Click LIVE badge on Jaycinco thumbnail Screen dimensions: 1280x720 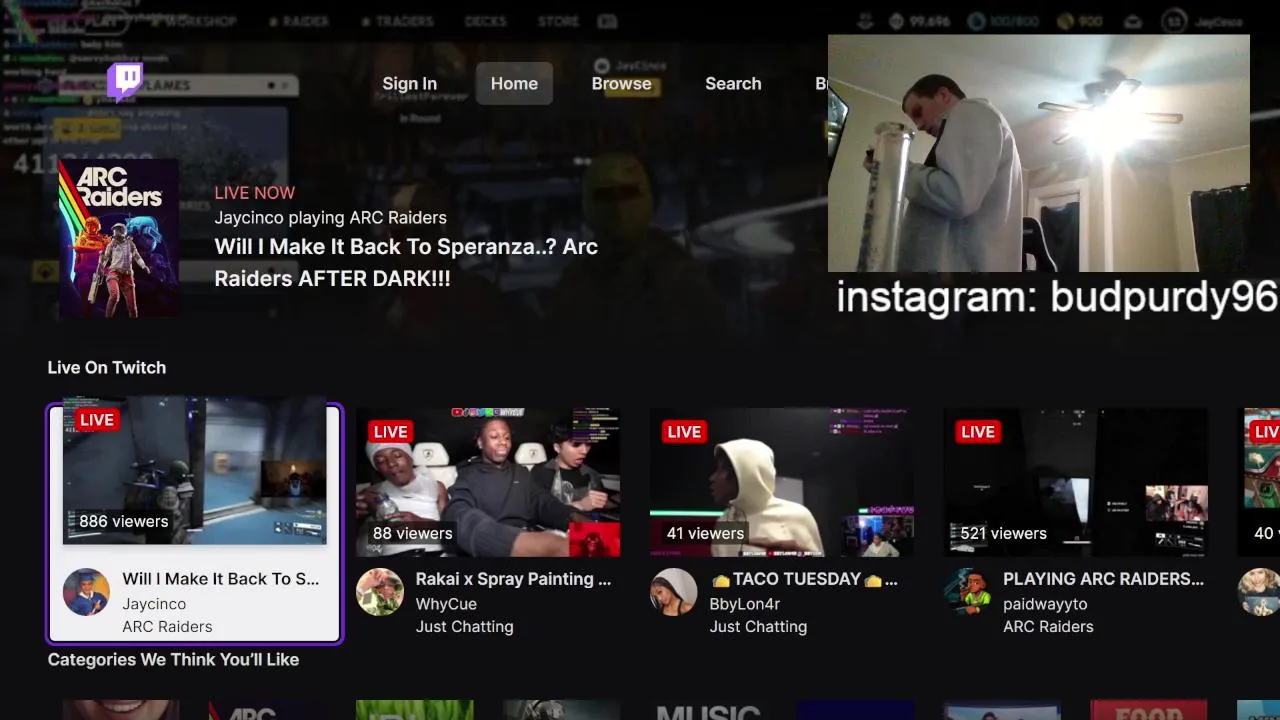[x=97, y=420]
